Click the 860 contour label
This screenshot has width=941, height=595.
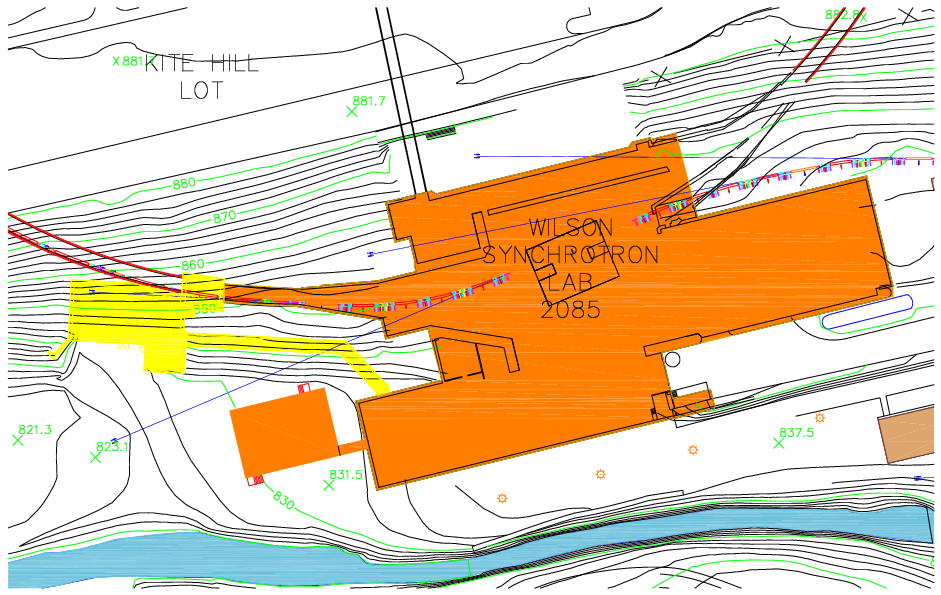[193, 264]
